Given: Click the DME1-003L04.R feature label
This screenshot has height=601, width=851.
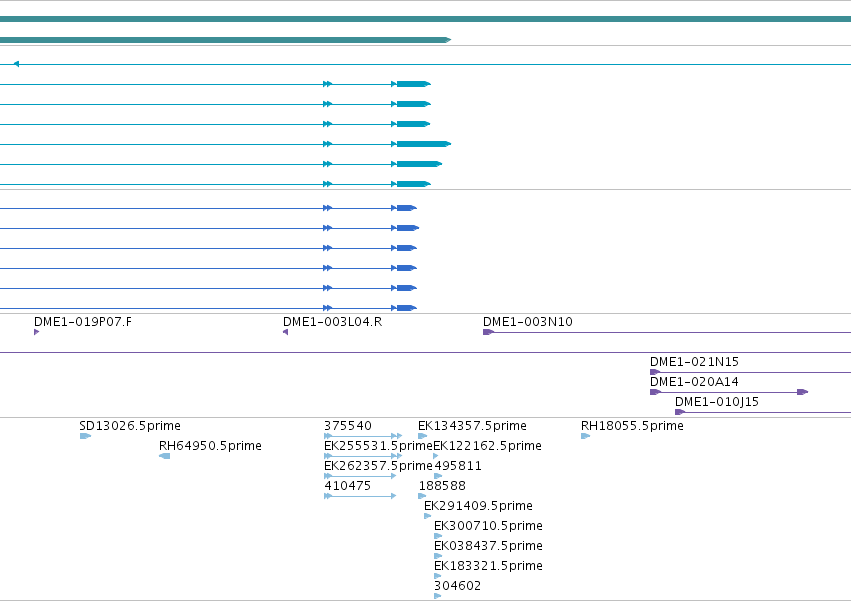Looking at the screenshot, I should click(332, 321).
